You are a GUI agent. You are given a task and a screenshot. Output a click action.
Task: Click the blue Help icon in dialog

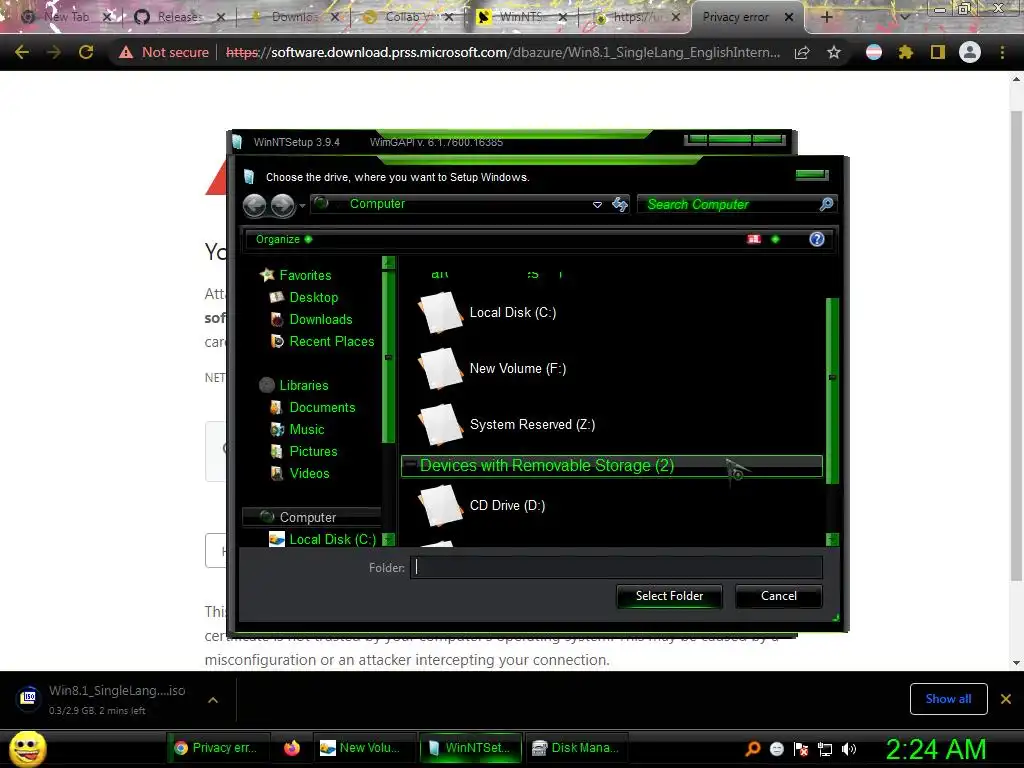(816, 239)
